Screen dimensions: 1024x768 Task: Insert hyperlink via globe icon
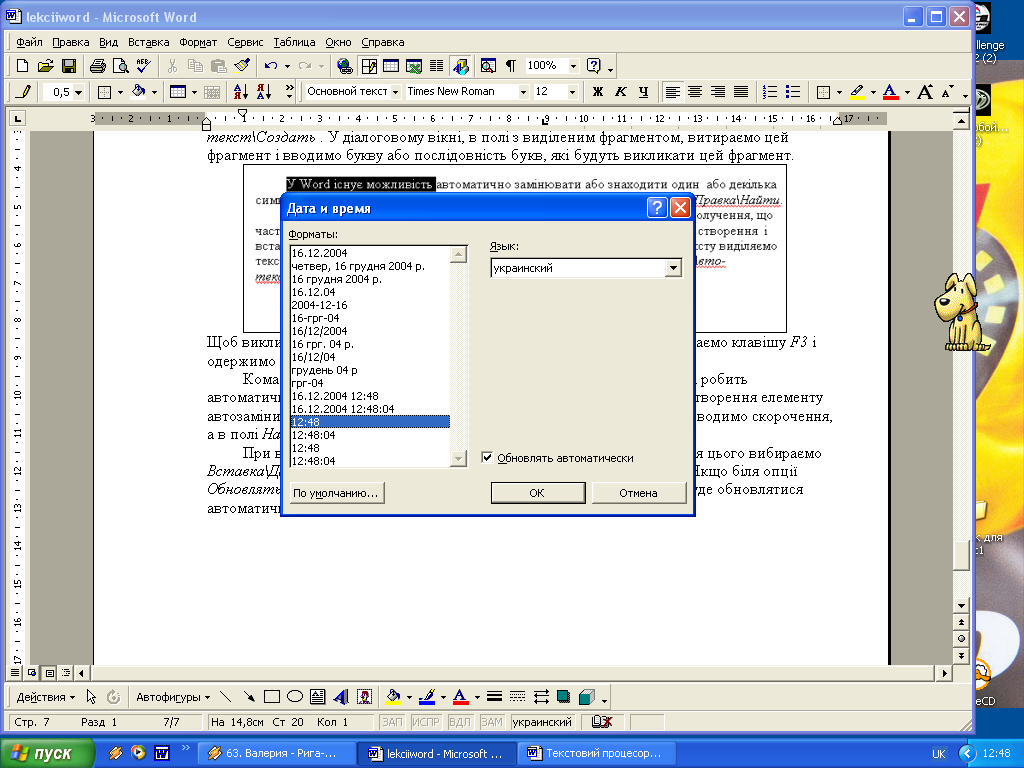point(345,65)
